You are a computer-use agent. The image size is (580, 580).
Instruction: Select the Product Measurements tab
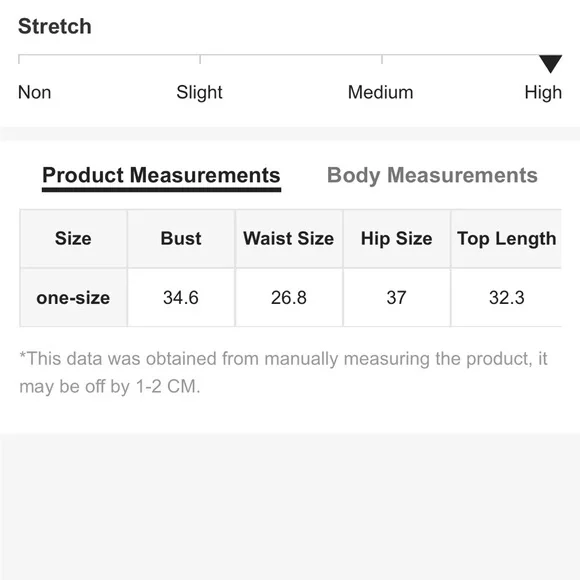coord(161,175)
